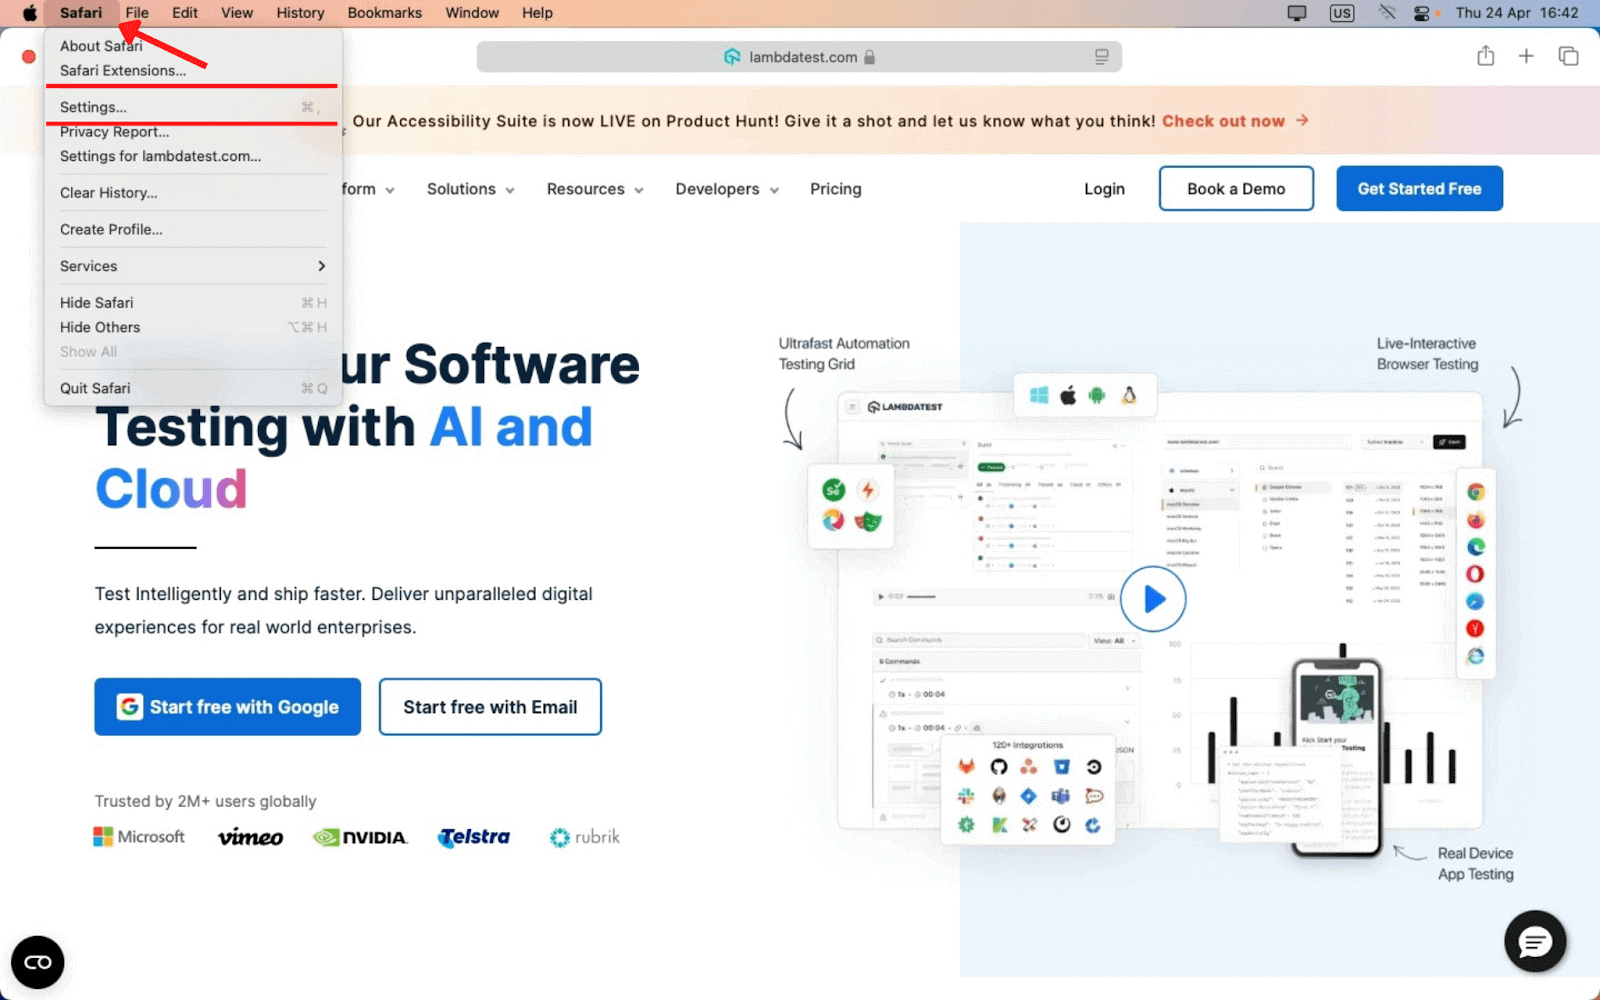Image resolution: width=1600 pixels, height=1000 pixels.
Task: Close the open Safari menu via its title
Action: click(81, 13)
